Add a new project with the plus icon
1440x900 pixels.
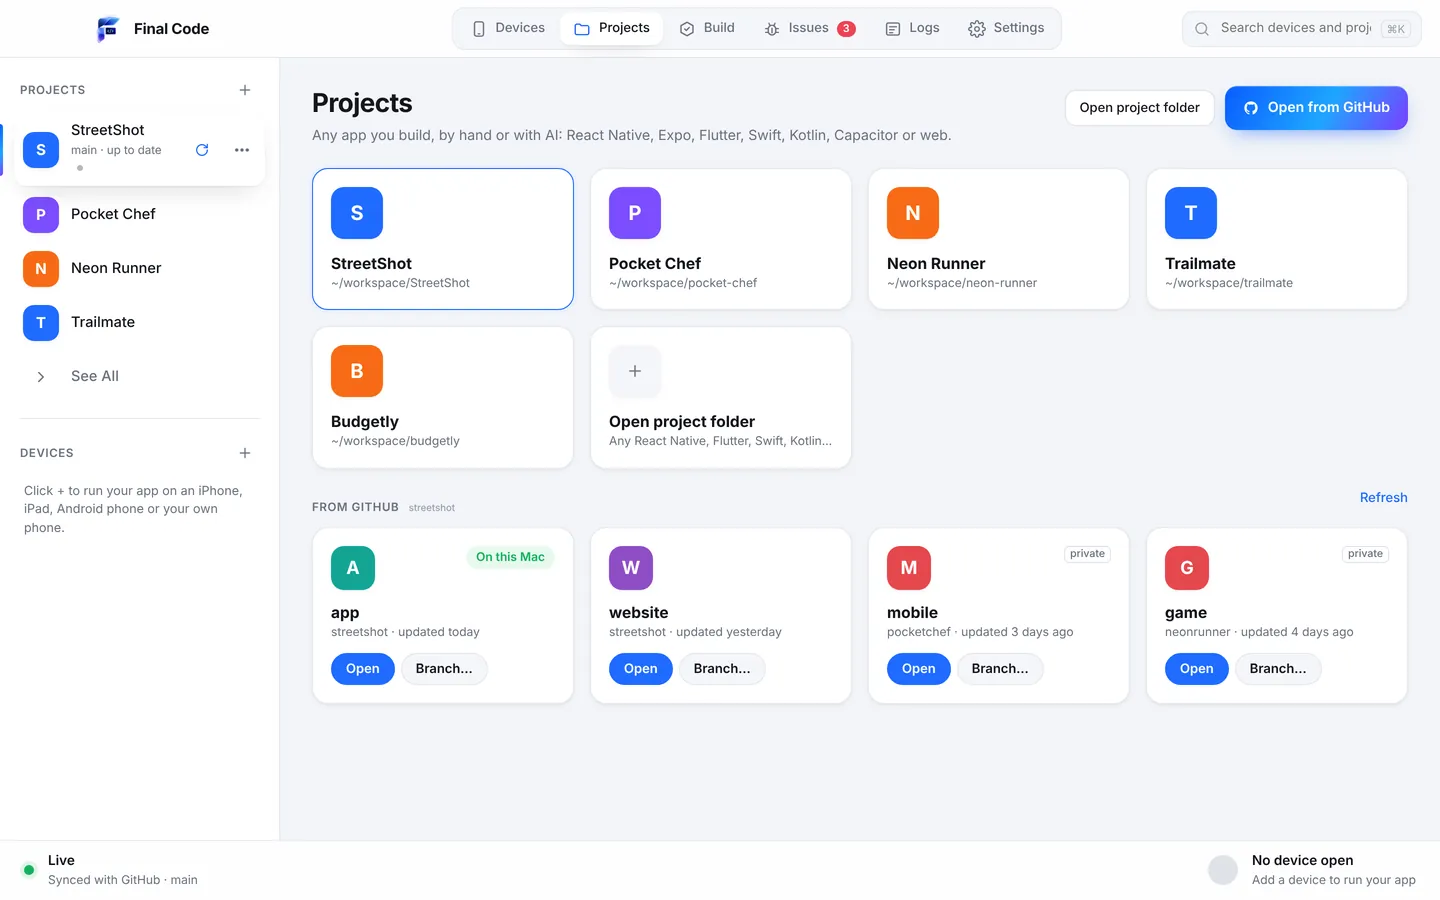pyautogui.click(x=245, y=90)
